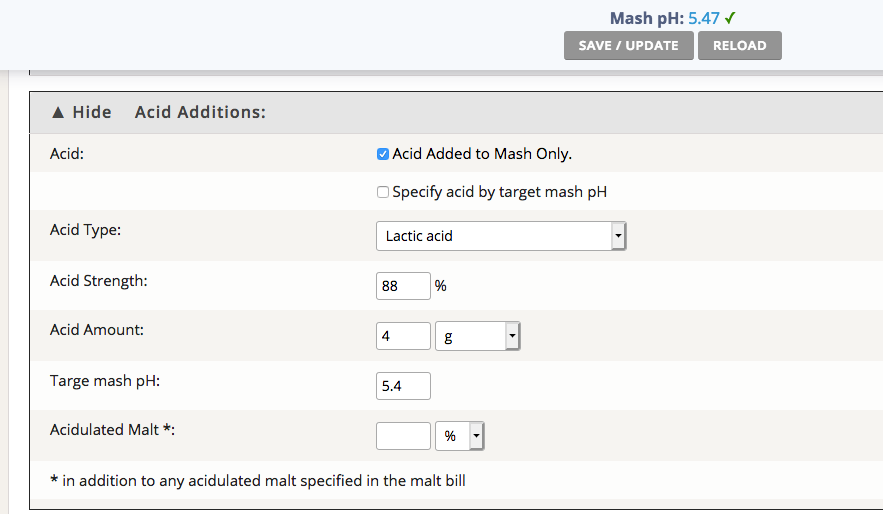
Task: Open the Acid Type dropdown showing Lactic acid
Action: [x=501, y=236]
